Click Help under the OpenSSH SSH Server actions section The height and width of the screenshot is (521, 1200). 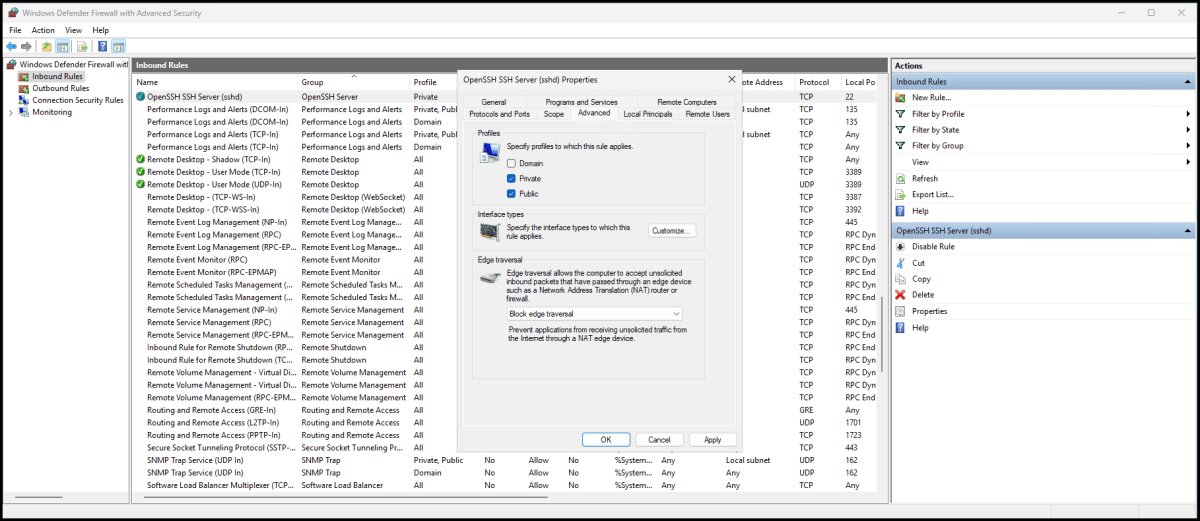pos(920,327)
